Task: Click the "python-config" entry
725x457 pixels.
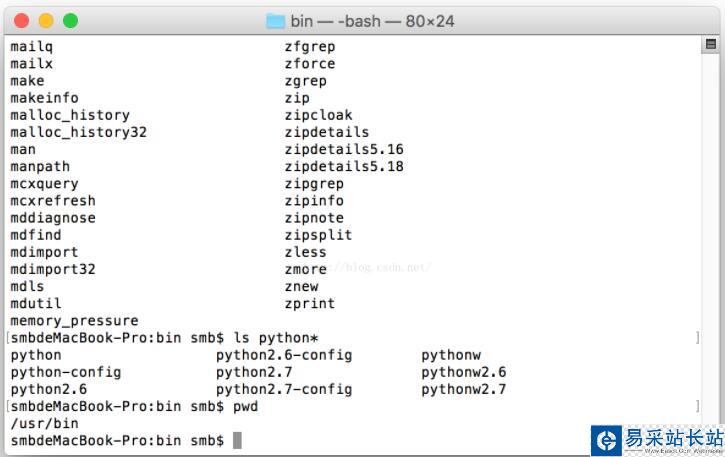Action: (x=66, y=372)
